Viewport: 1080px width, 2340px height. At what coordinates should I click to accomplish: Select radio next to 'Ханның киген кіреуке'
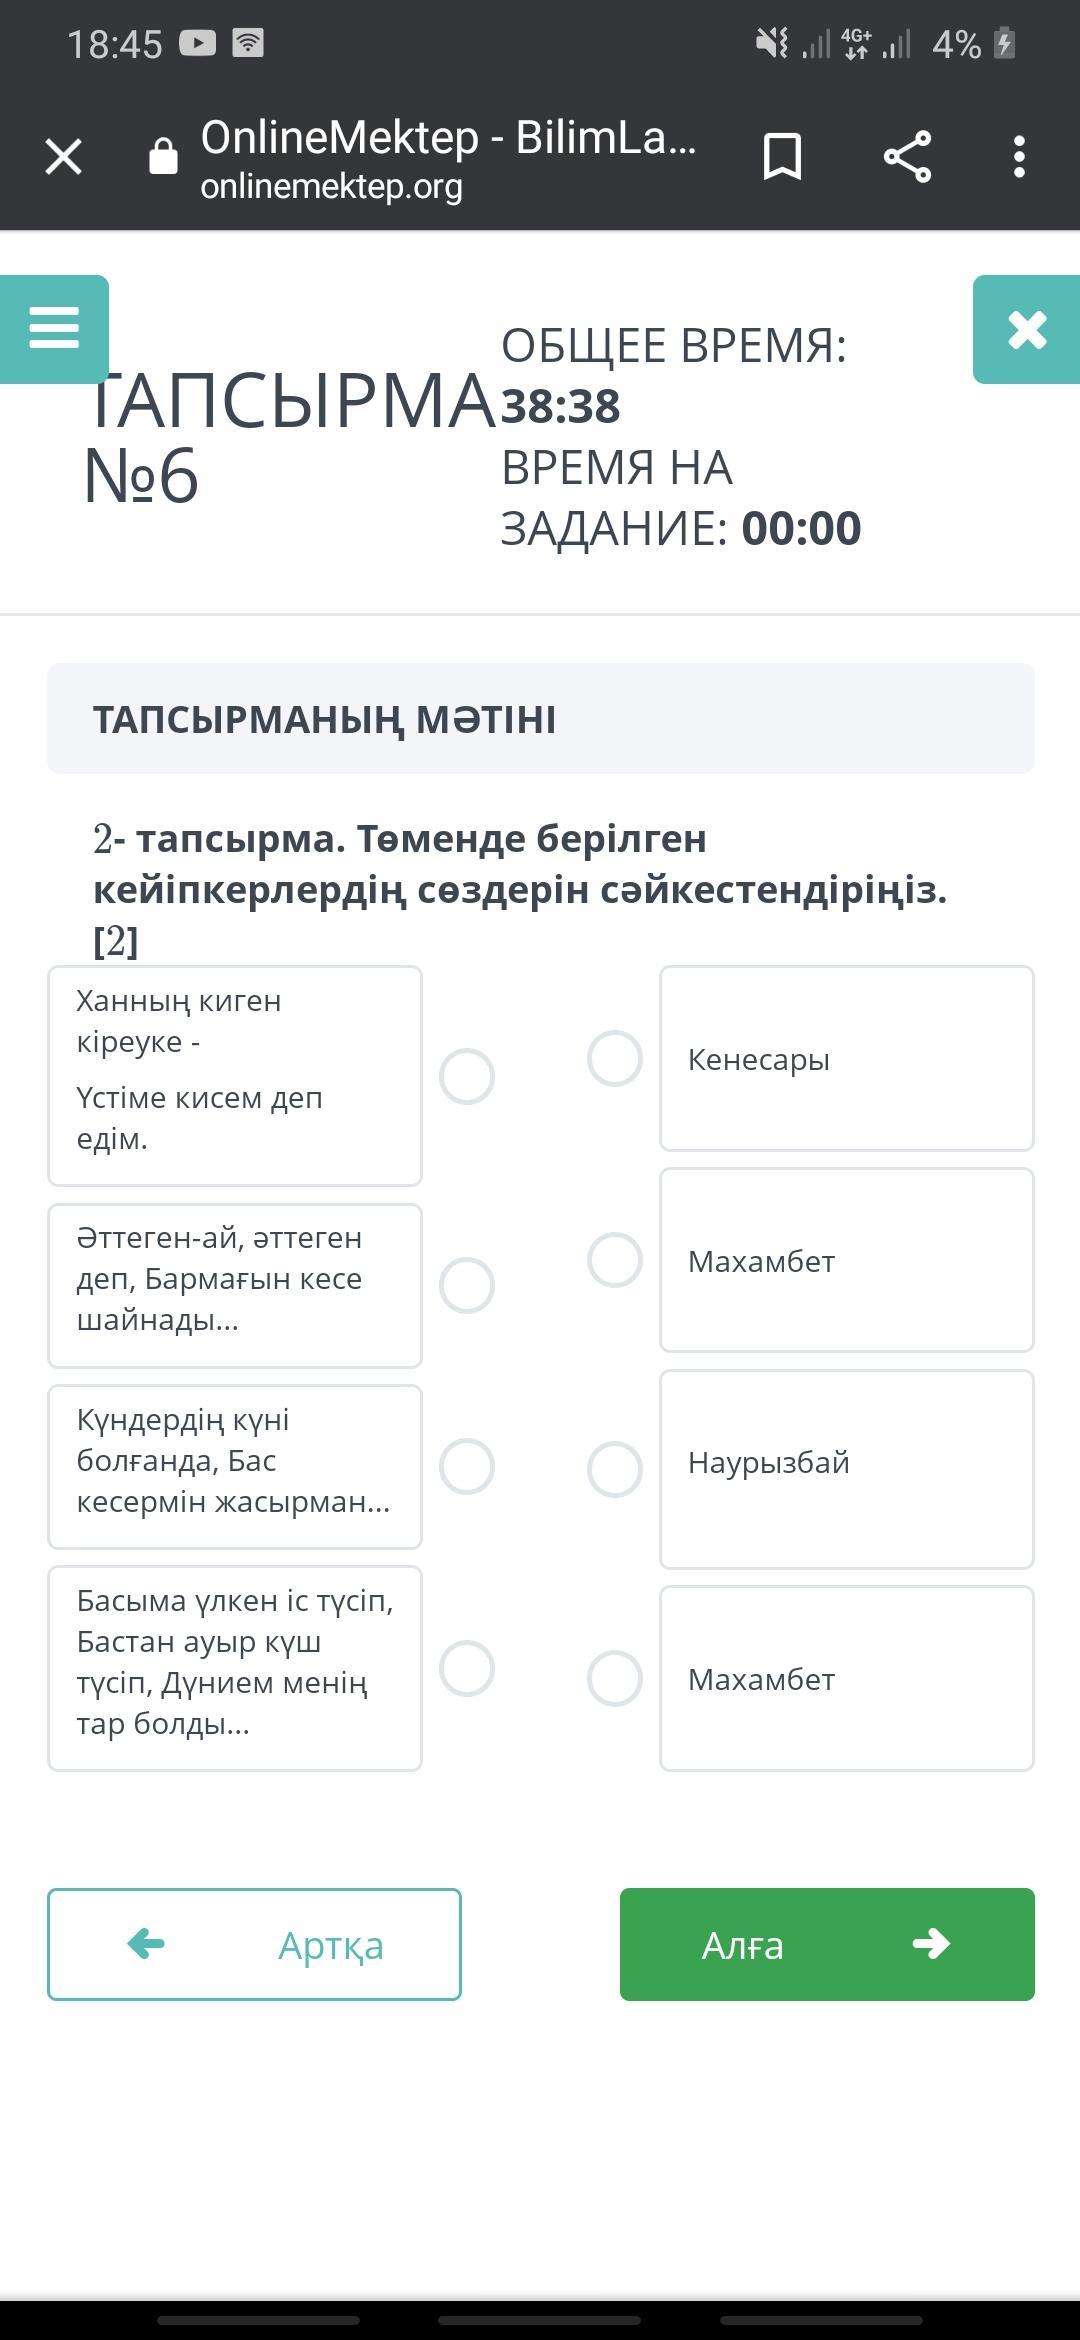[x=467, y=1077]
